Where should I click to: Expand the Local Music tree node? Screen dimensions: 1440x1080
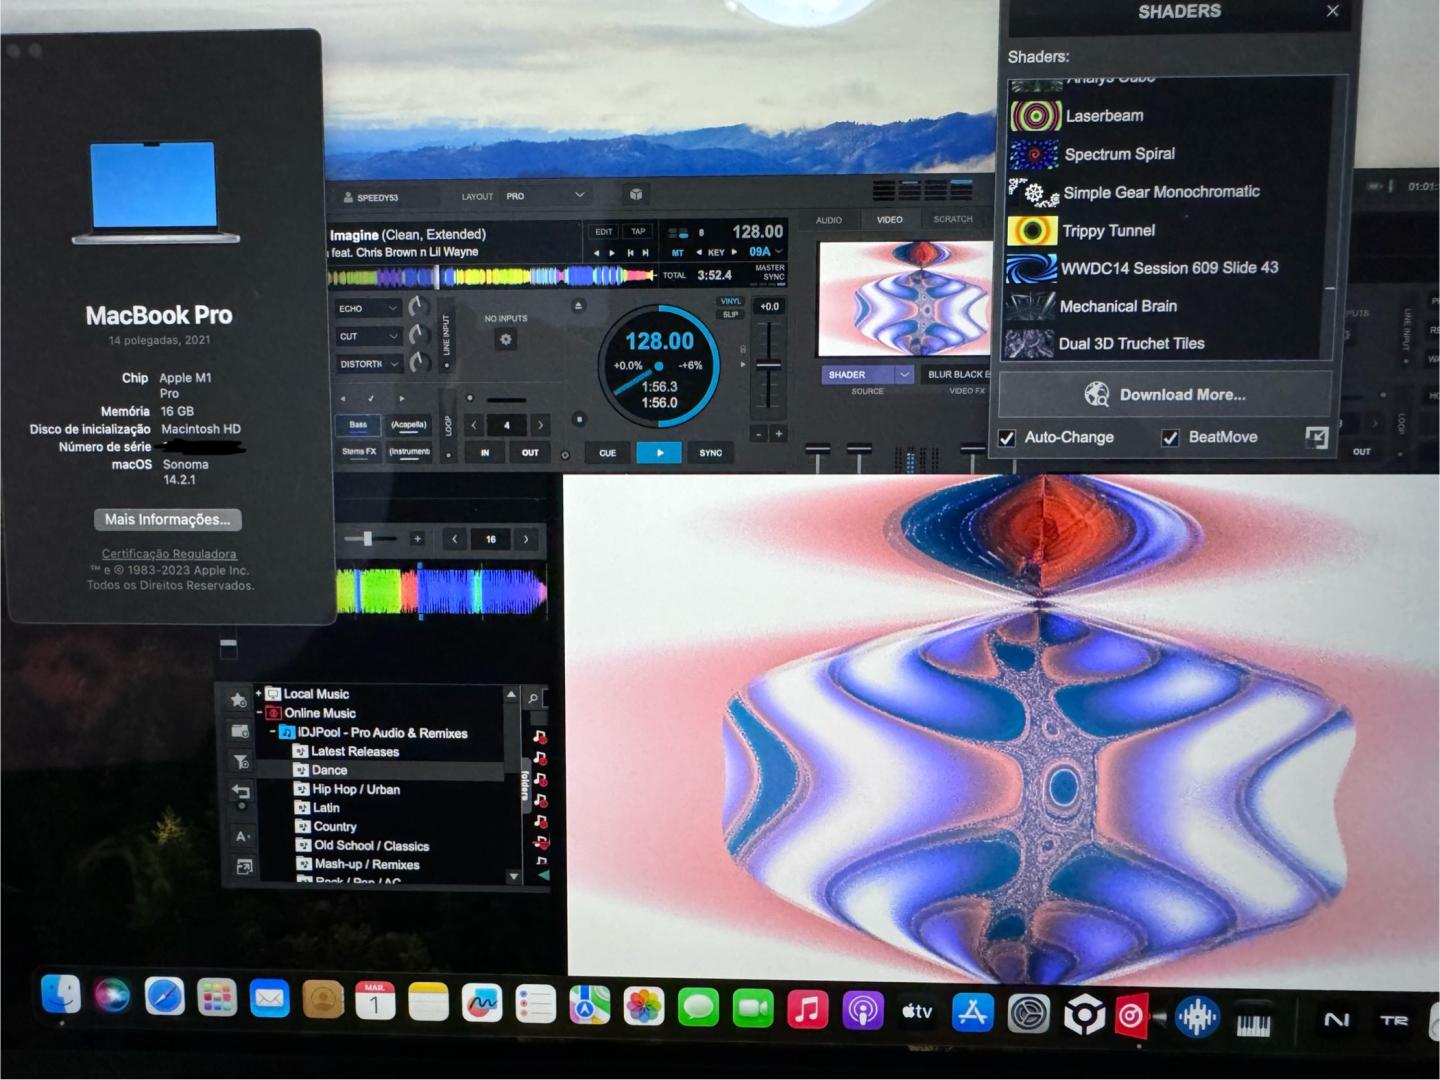pyautogui.click(x=259, y=693)
